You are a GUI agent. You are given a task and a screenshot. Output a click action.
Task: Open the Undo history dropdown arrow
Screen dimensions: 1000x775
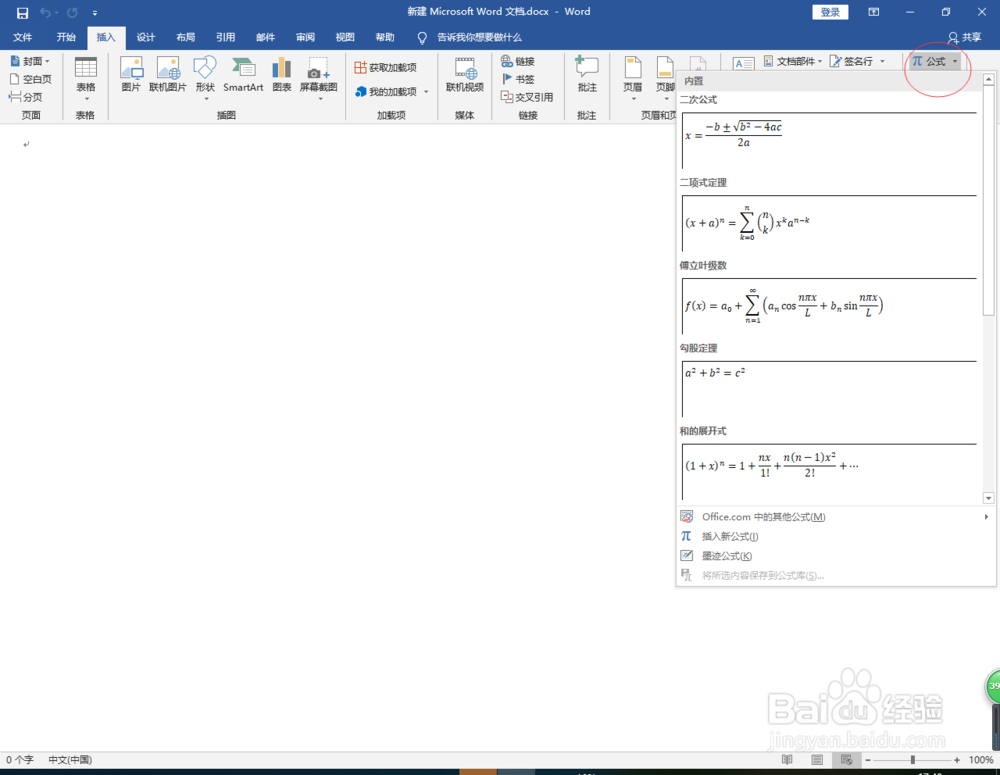pos(56,13)
